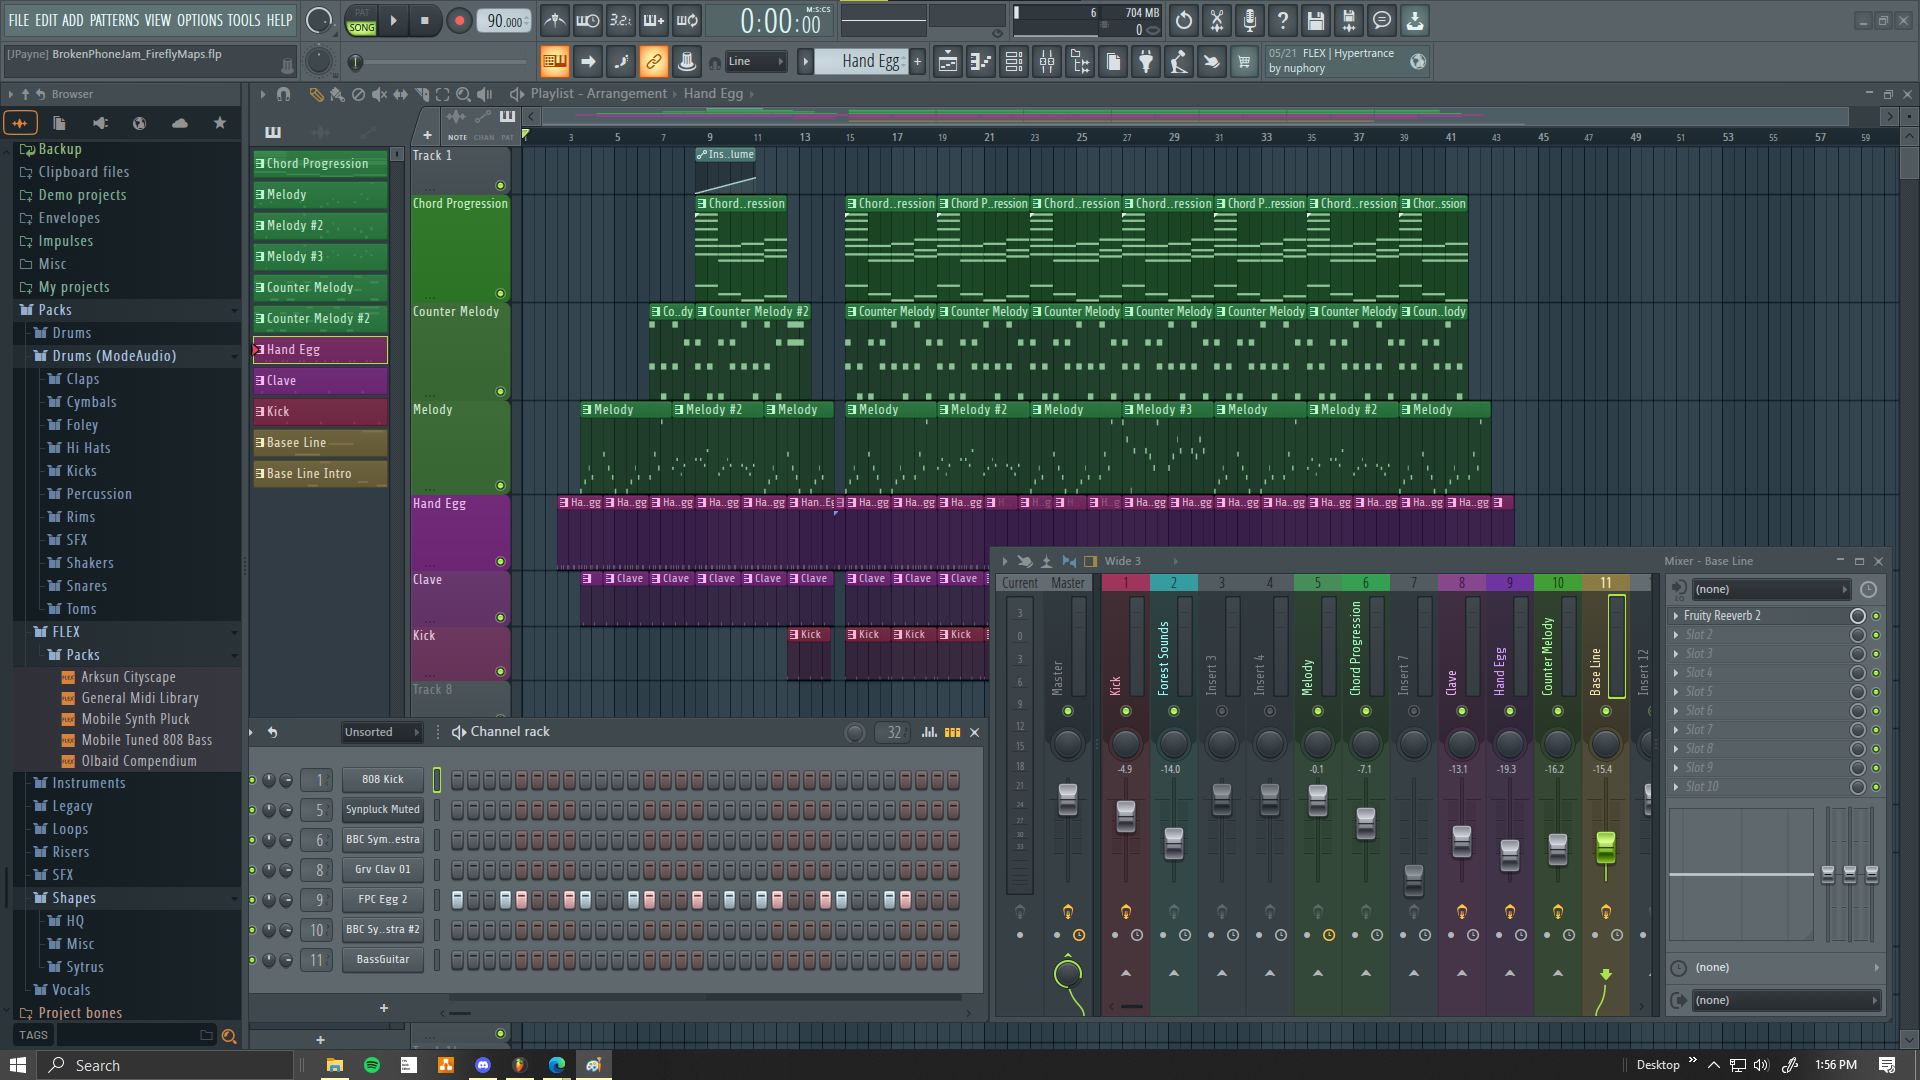Open the PATTERNS menu
This screenshot has height=1080, width=1920.
(114, 20)
